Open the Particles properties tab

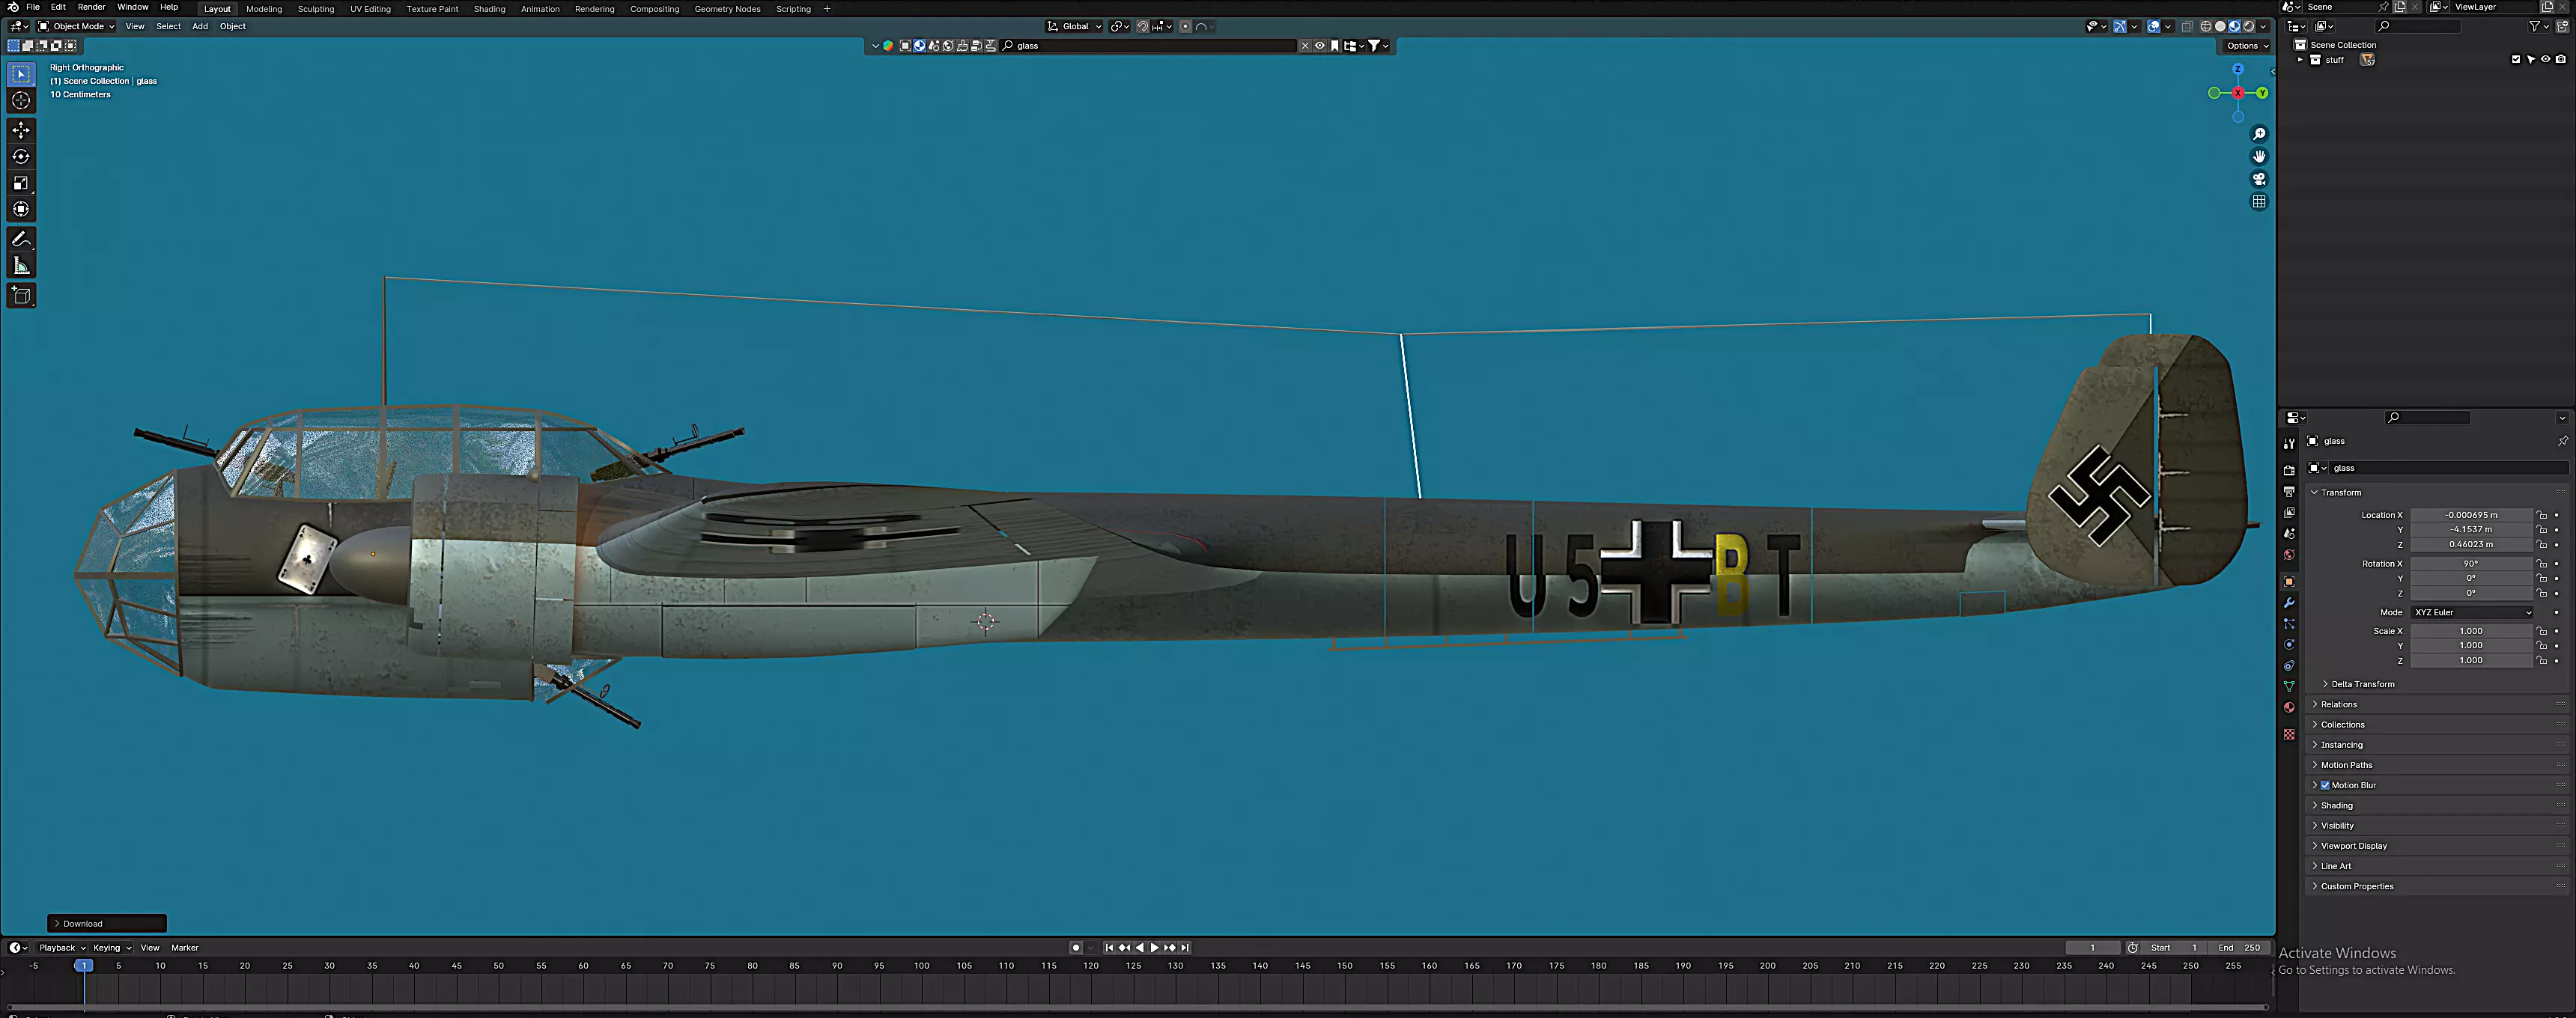click(2289, 624)
